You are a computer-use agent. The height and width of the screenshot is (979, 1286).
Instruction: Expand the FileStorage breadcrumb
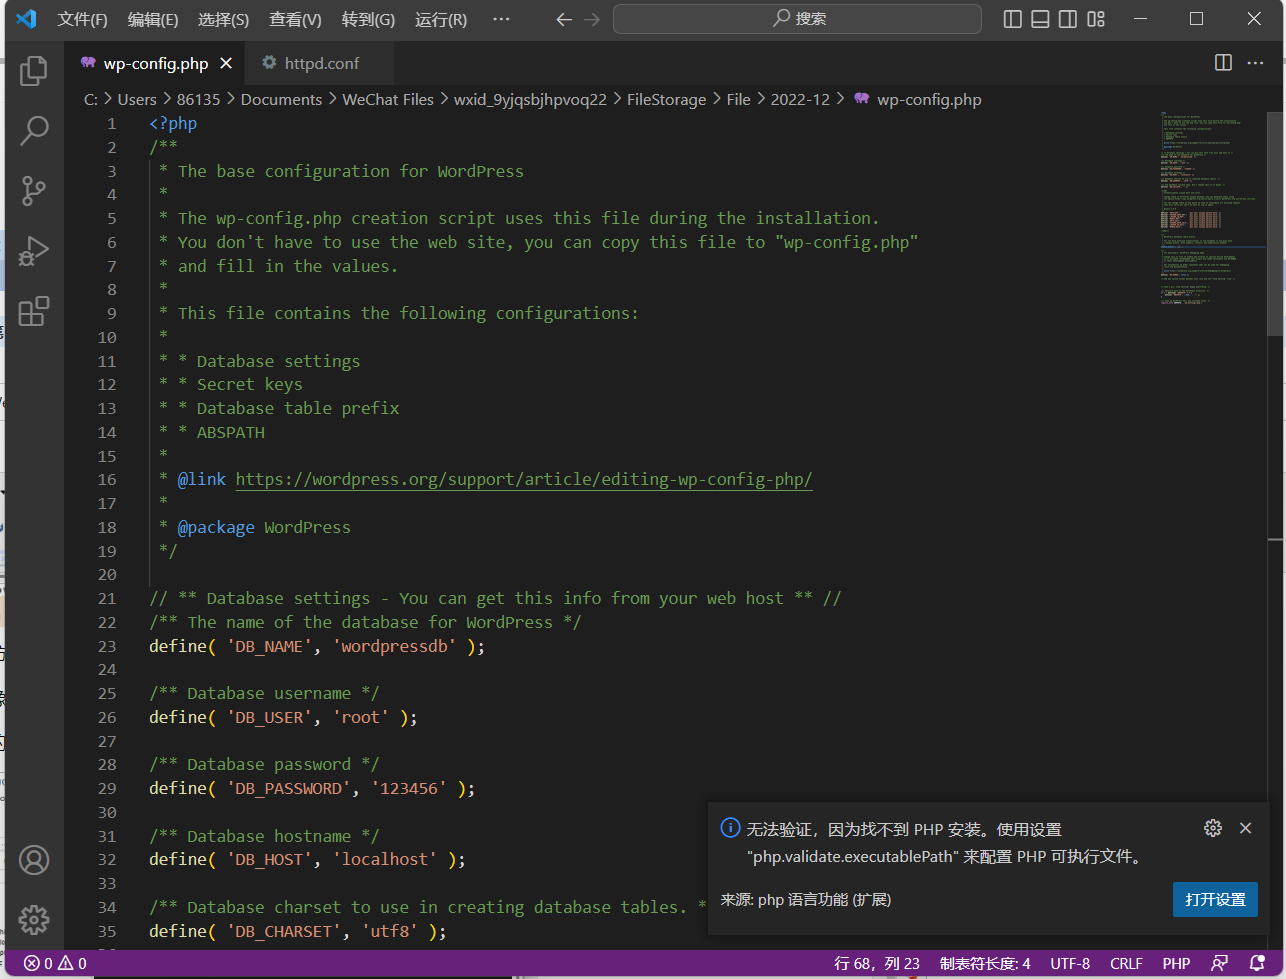(x=666, y=100)
